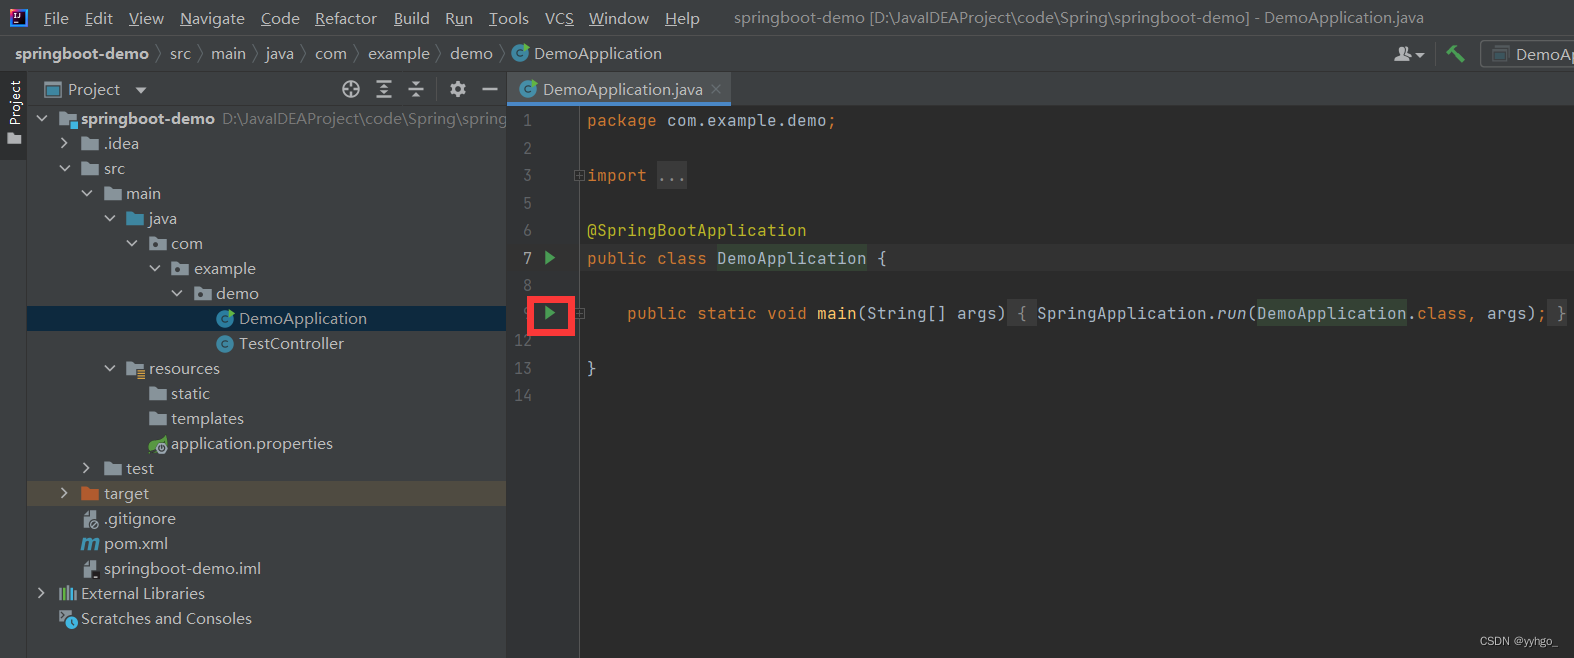This screenshot has width=1574, height=658.
Task: Collapse the demo package
Action: pos(177,293)
